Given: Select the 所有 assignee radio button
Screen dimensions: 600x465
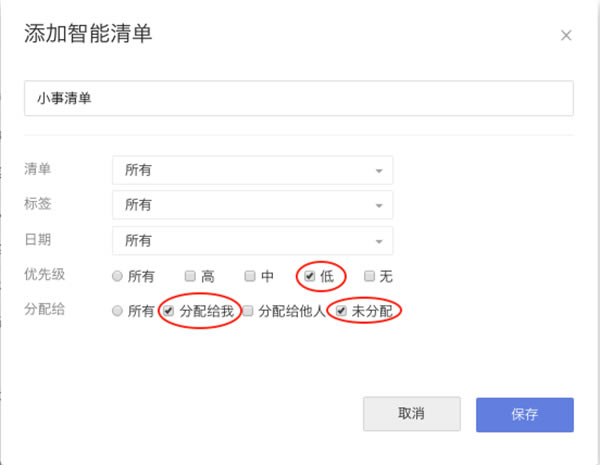Looking at the screenshot, I should 118,312.
